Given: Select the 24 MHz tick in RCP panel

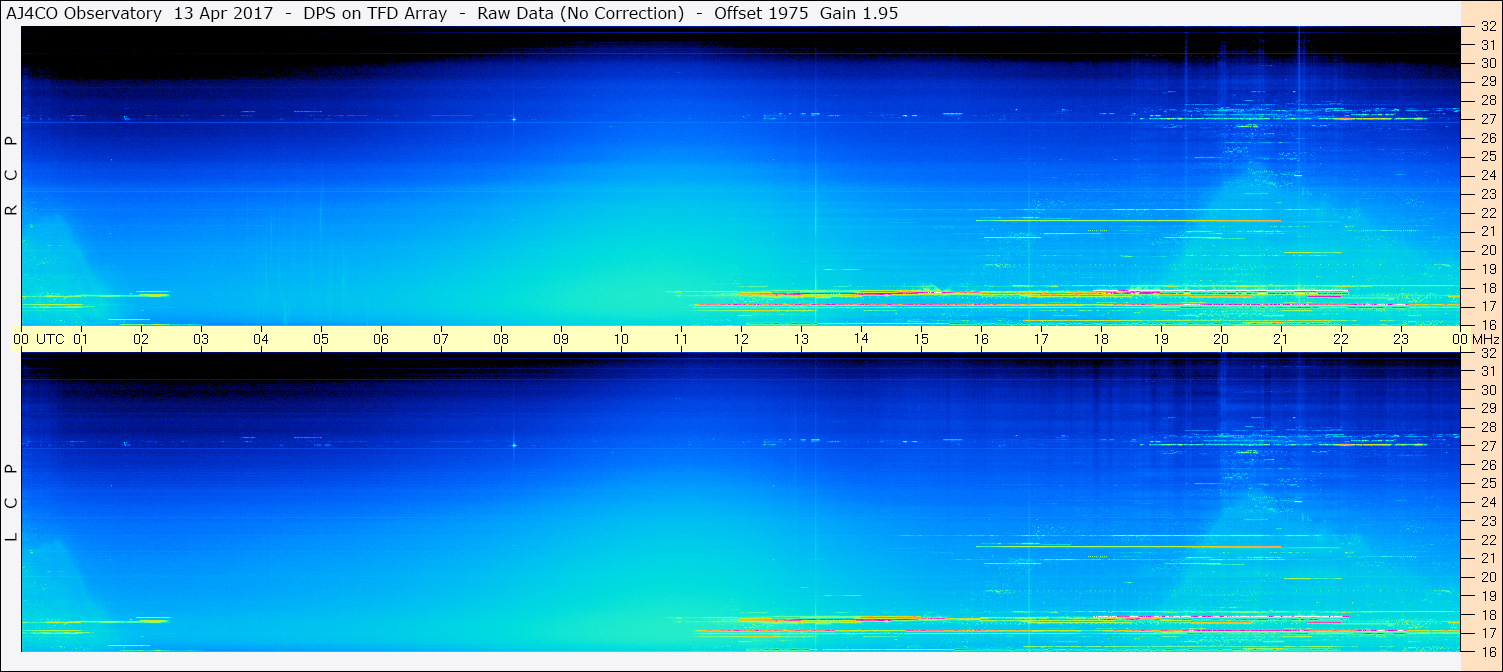Looking at the screenshot, I should click(x=1488, y=175).
